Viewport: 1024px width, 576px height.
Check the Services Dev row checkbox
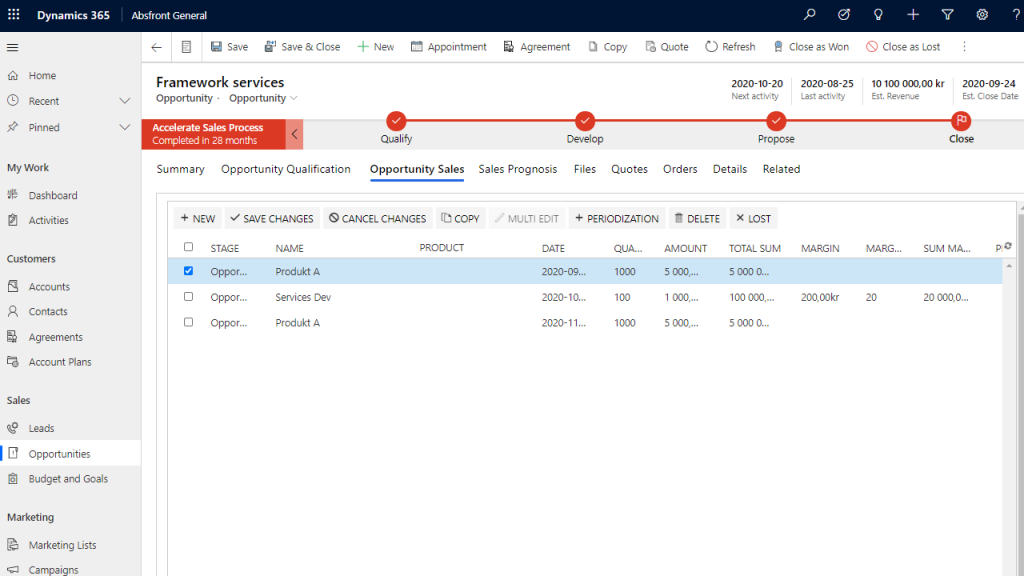188,296
